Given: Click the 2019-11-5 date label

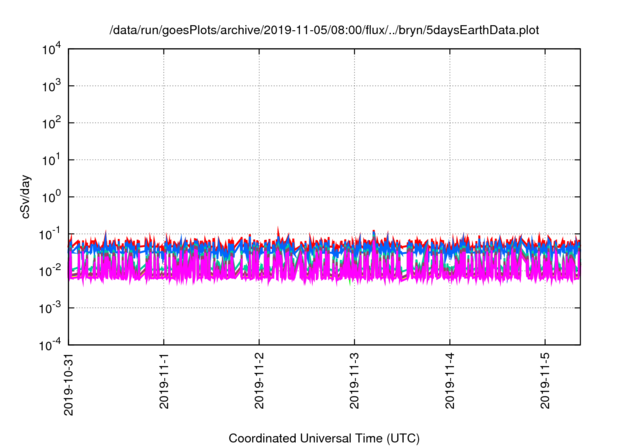Looking at the screenshot, I should click(545, 381).
